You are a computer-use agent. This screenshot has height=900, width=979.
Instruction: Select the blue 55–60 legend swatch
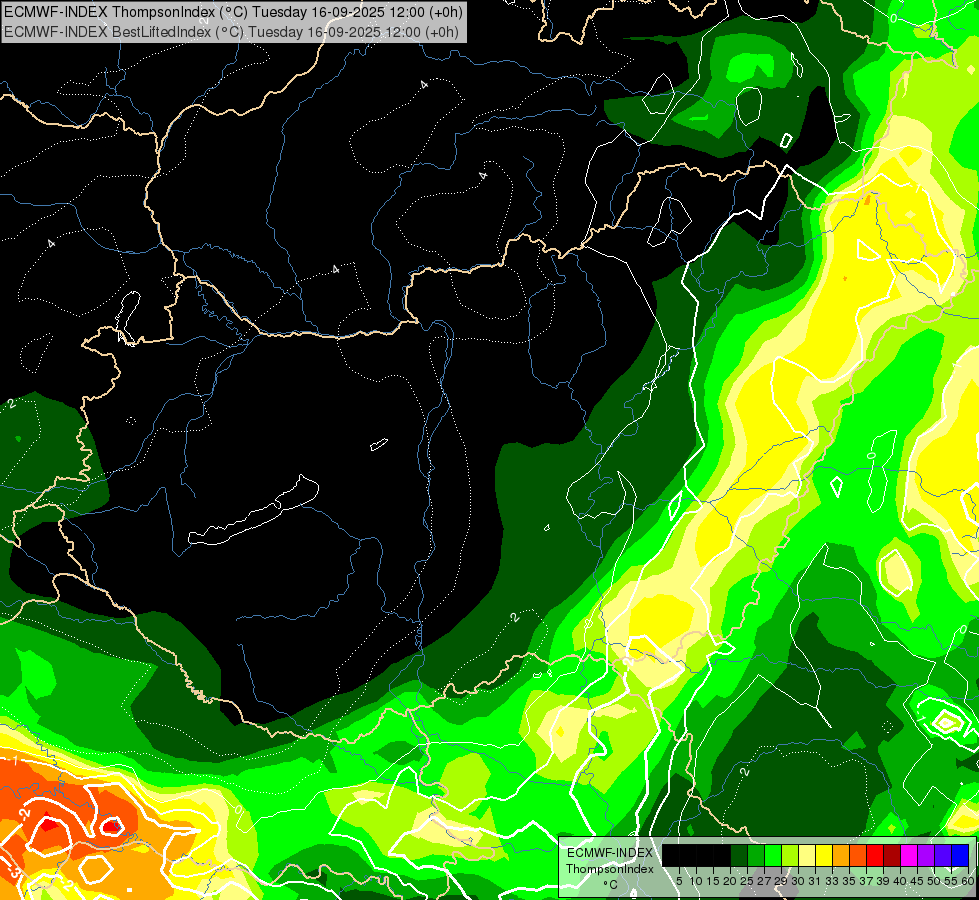(x=960, y=855)
